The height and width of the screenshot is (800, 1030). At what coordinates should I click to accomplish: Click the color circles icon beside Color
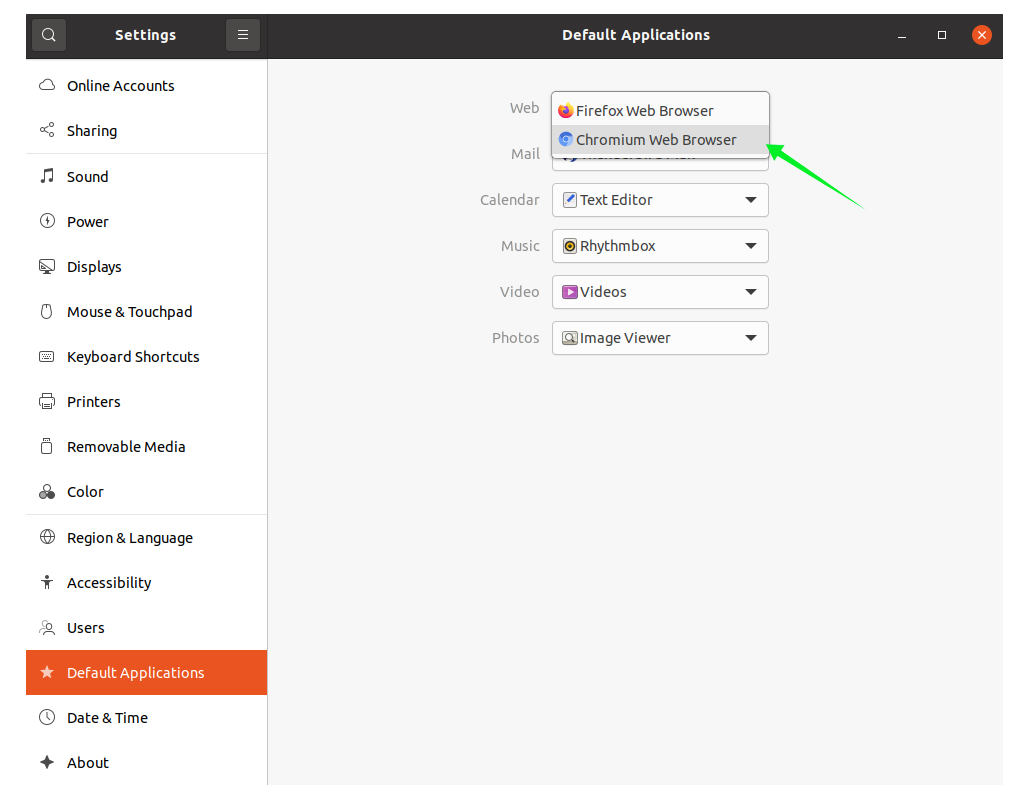point(47,492)
